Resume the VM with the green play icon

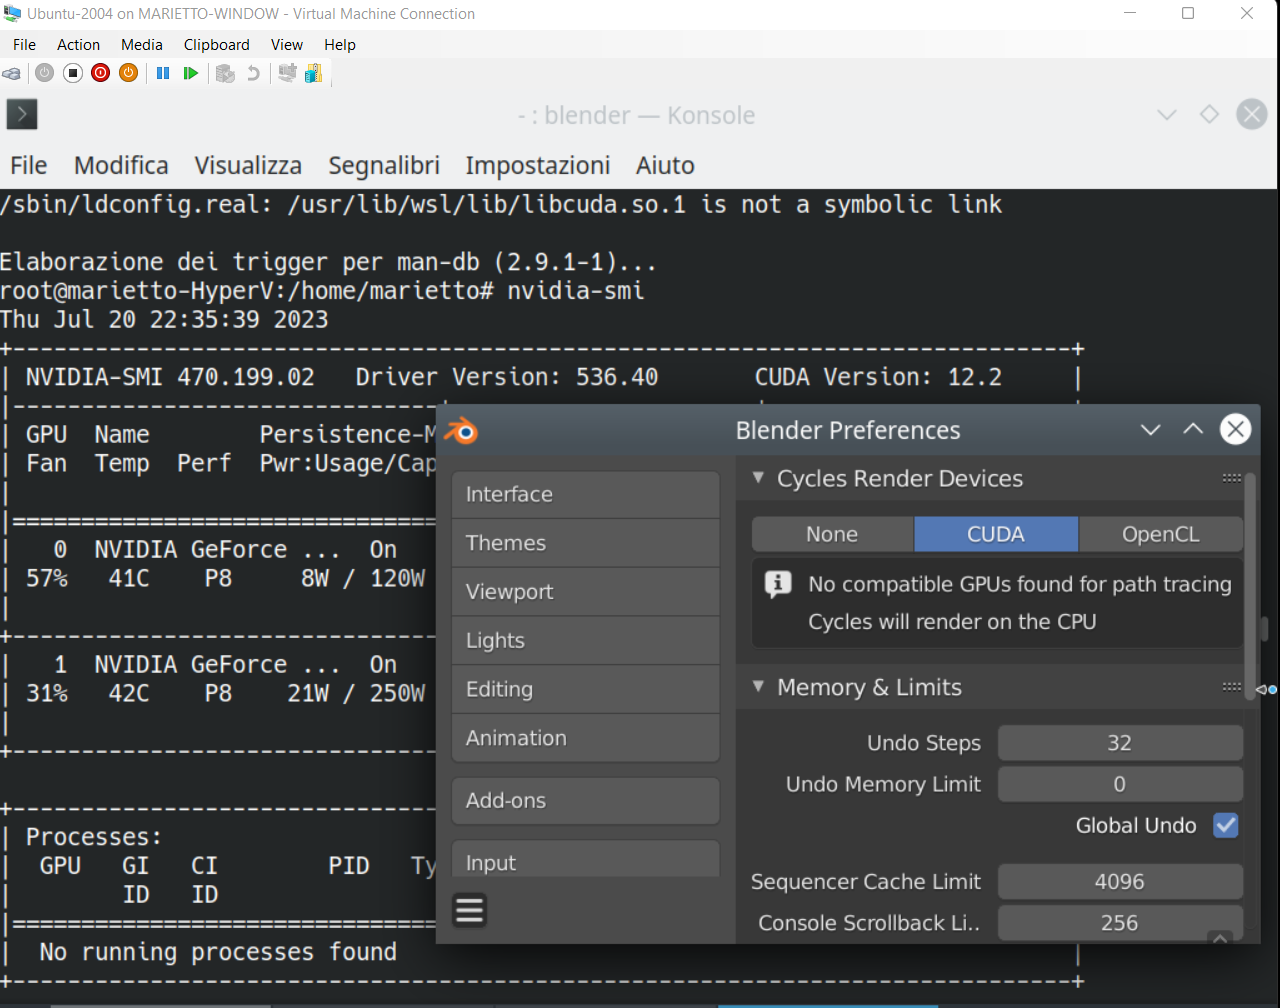(x=190, y=73)
